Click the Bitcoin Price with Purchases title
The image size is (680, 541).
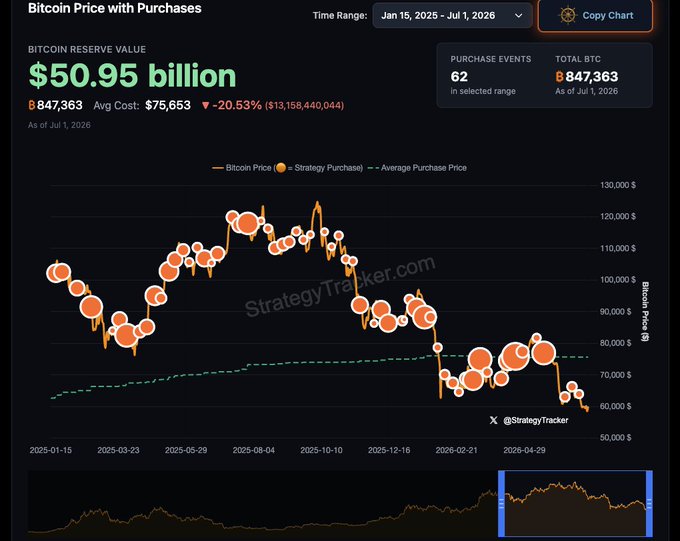point(114,8)
